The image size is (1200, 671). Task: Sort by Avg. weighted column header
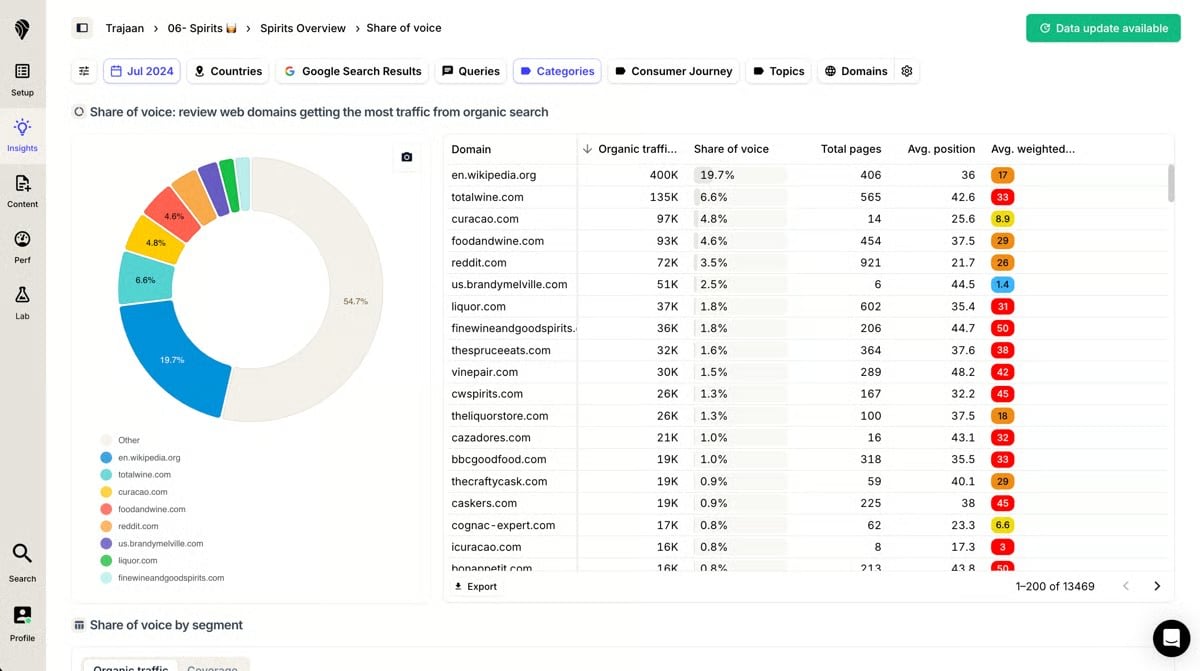coord(1033,149)
